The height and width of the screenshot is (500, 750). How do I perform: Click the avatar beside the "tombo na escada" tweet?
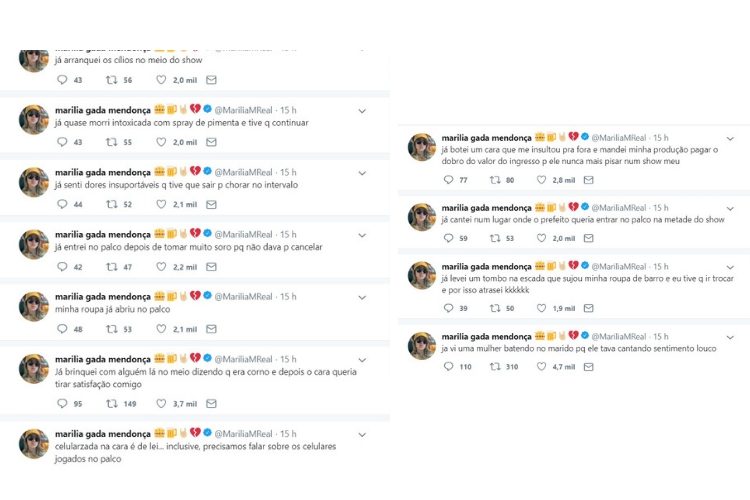coord(422,276)
